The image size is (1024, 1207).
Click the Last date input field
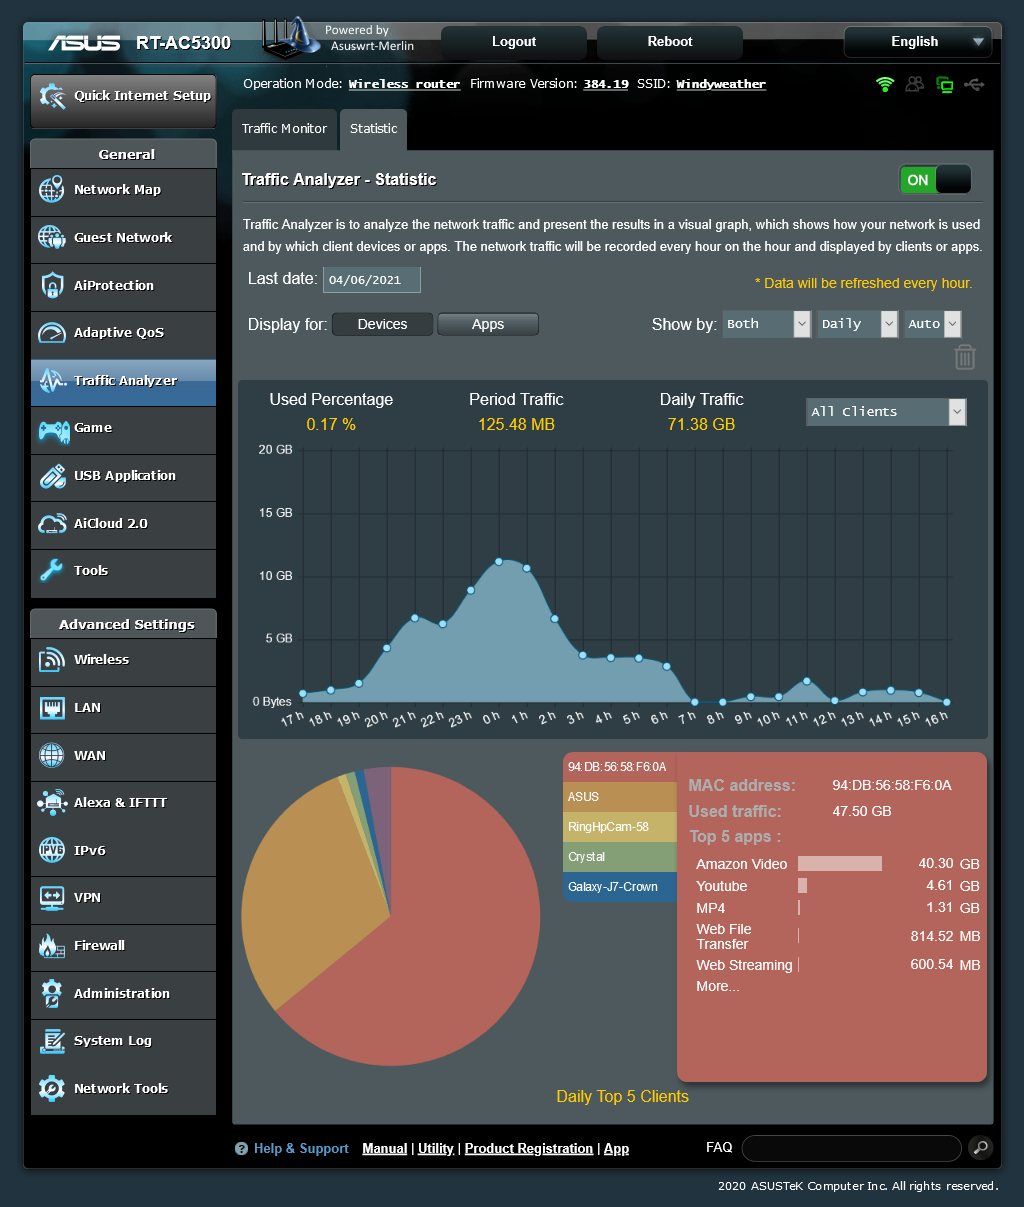(x=371, y=280)
